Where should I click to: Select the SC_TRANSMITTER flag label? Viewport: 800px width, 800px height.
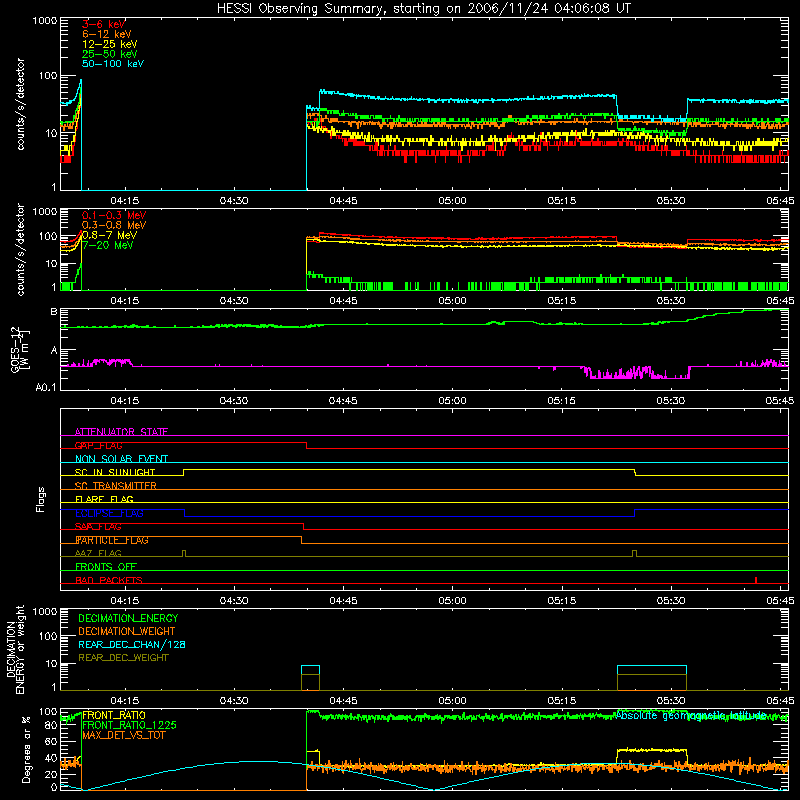(115, 486)
